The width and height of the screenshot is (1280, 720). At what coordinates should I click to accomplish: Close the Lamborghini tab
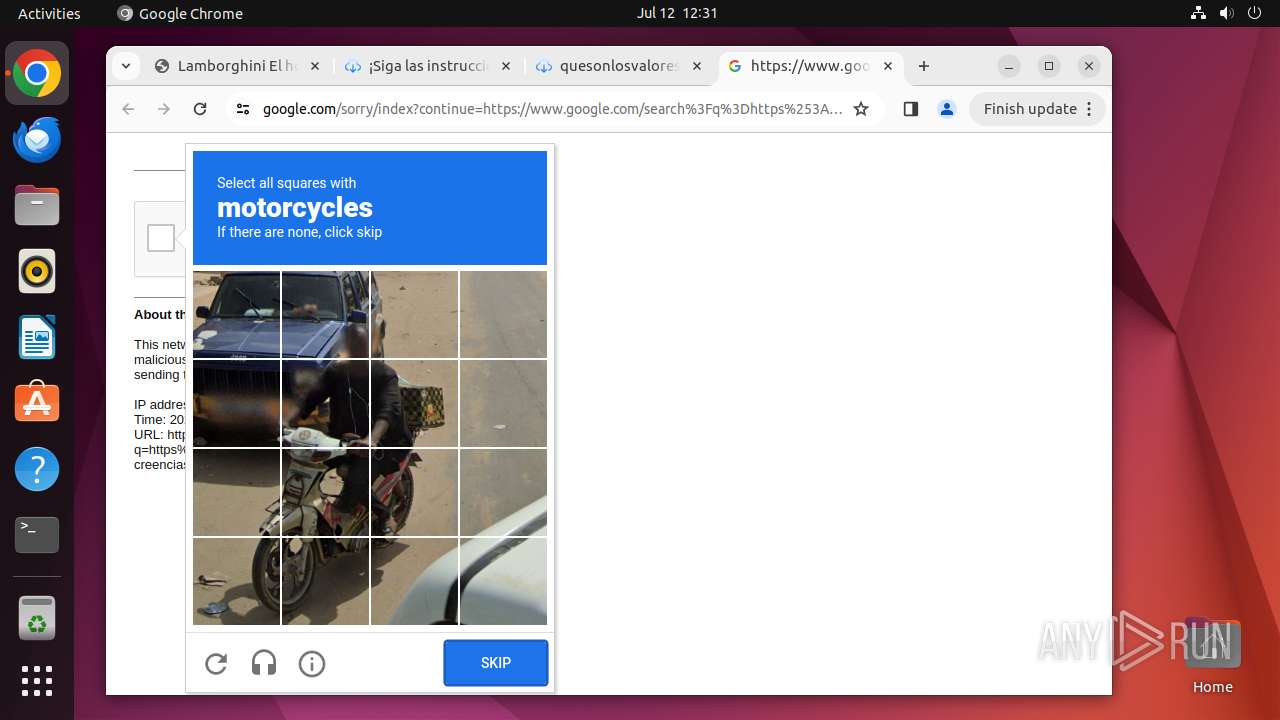(314, 66)
